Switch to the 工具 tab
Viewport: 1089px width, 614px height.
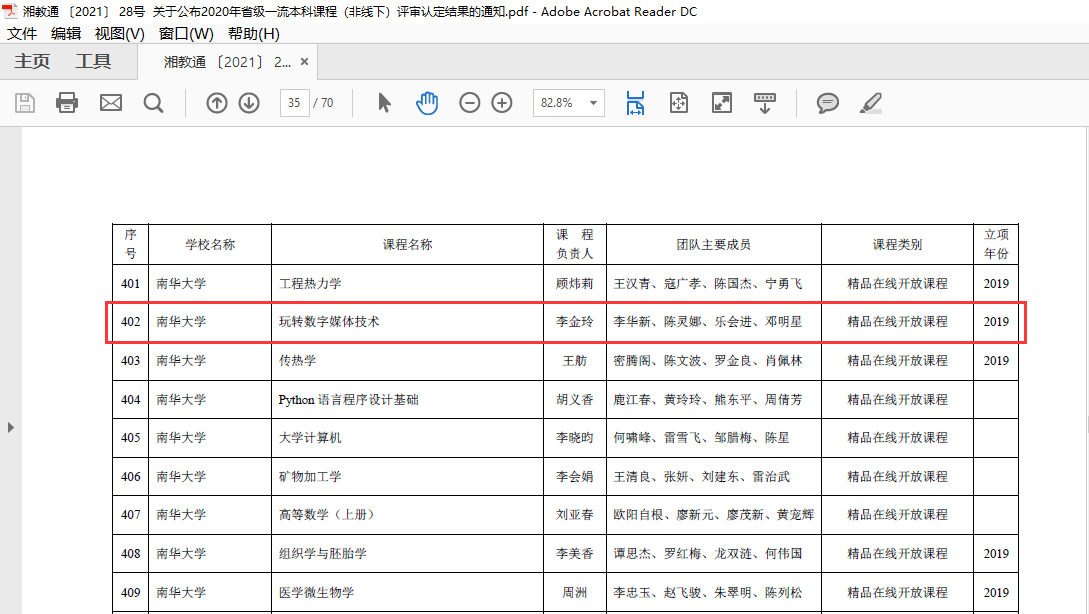[93, 62]
